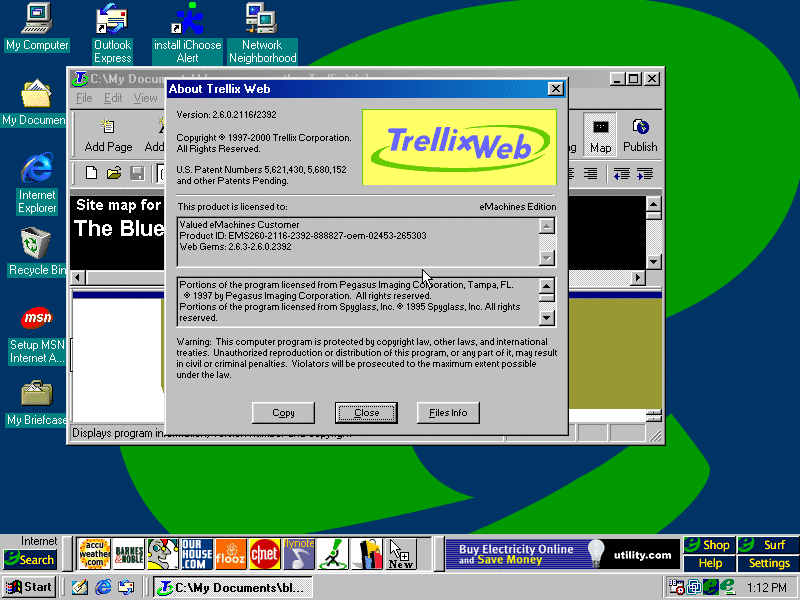Open the File menu
This screenshot has height=600, width=800.
click(84, 98)
